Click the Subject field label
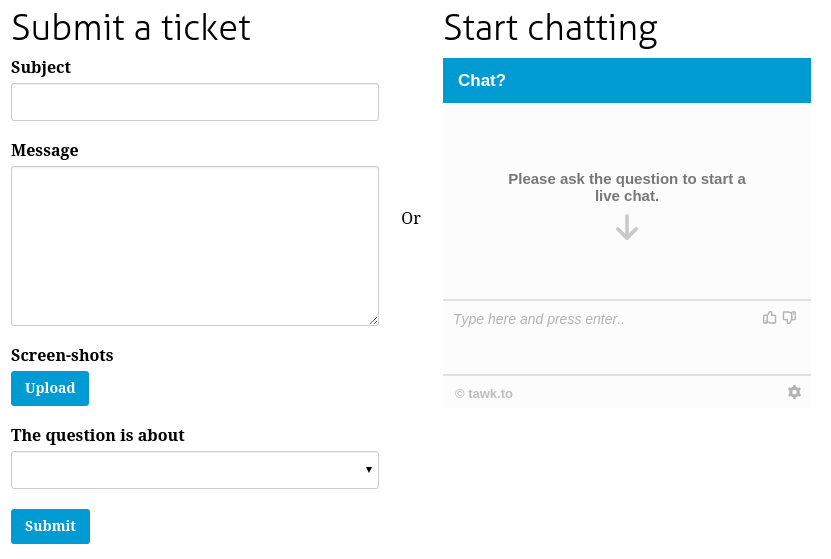This screenshot has height=559, width=831. point(41,67)
